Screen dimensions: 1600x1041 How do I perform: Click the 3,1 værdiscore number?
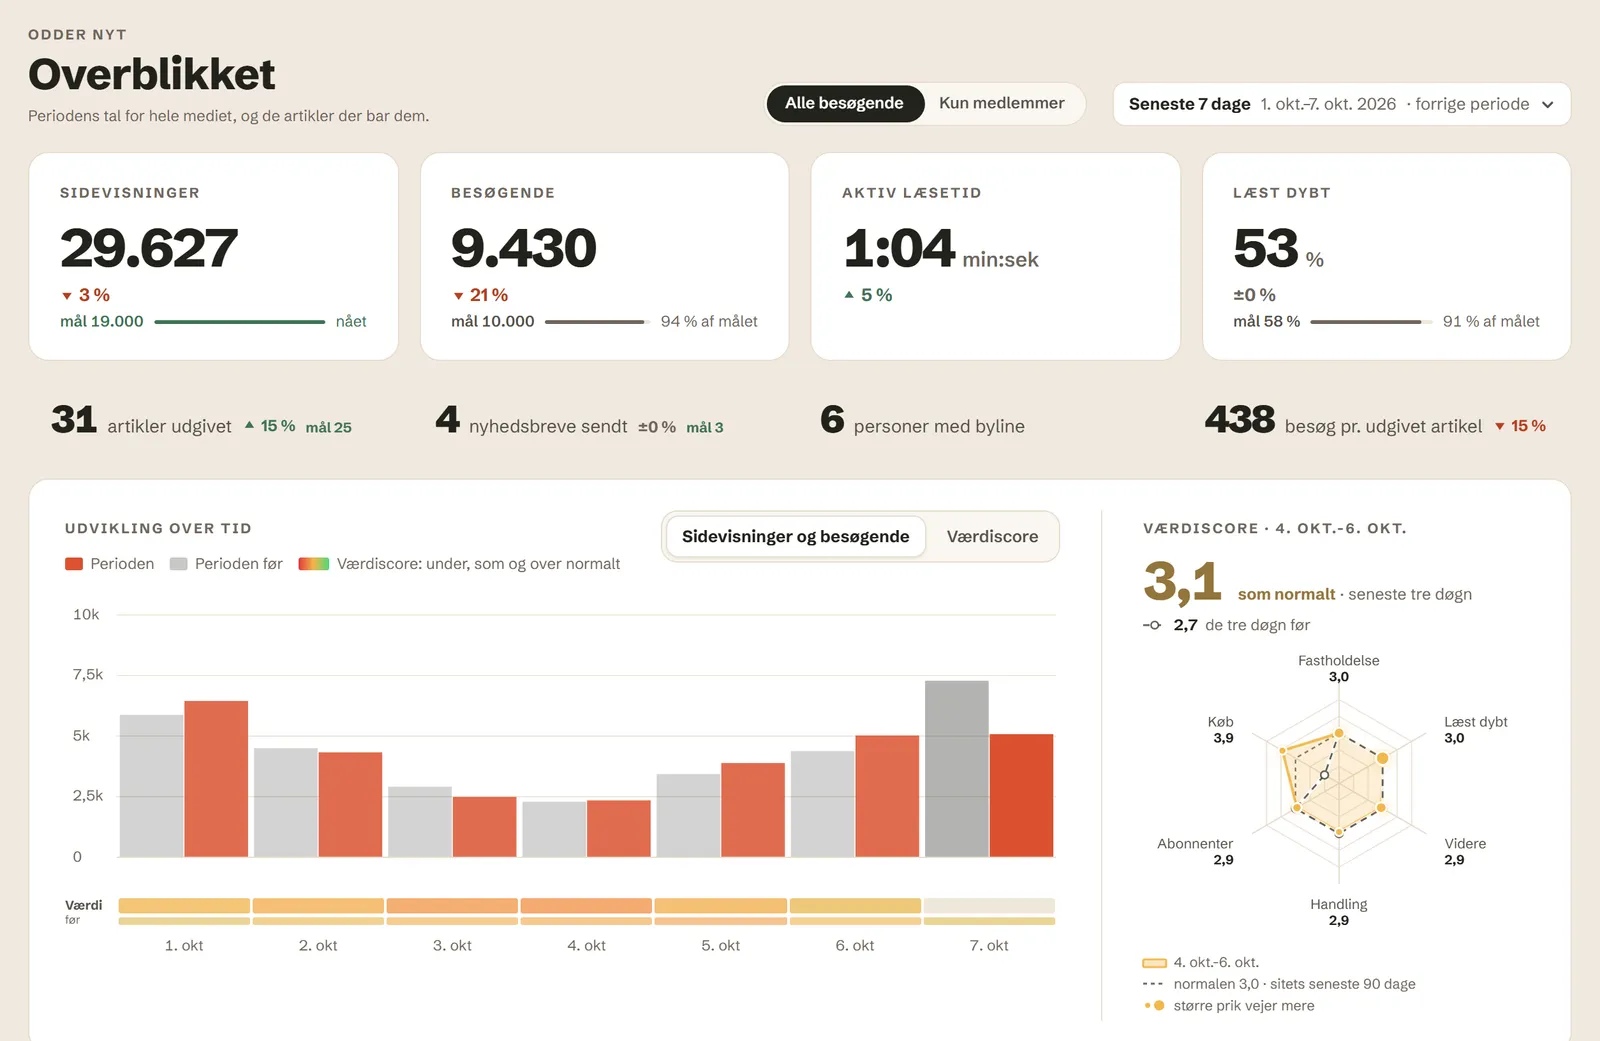point(1182,581)
